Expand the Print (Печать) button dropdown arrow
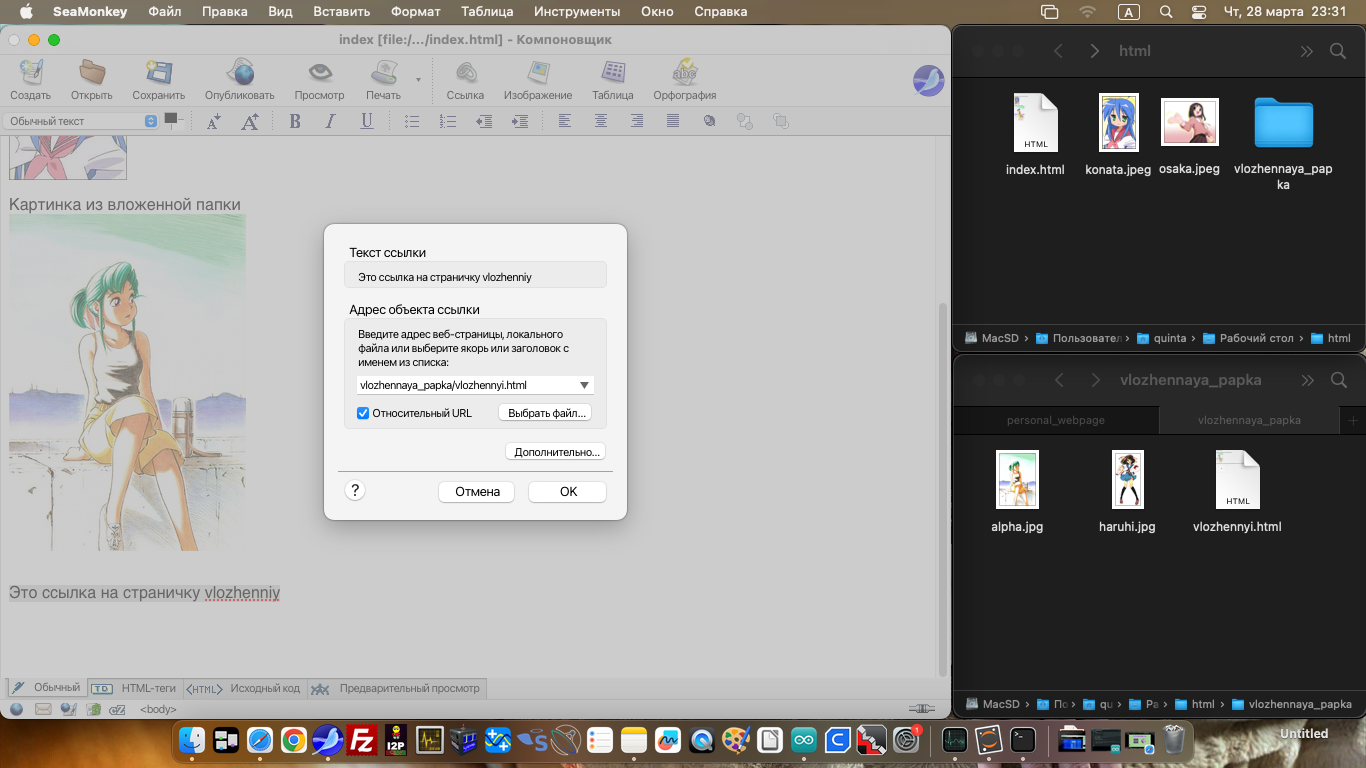1366x768 pixels. [x=418, y=78]
